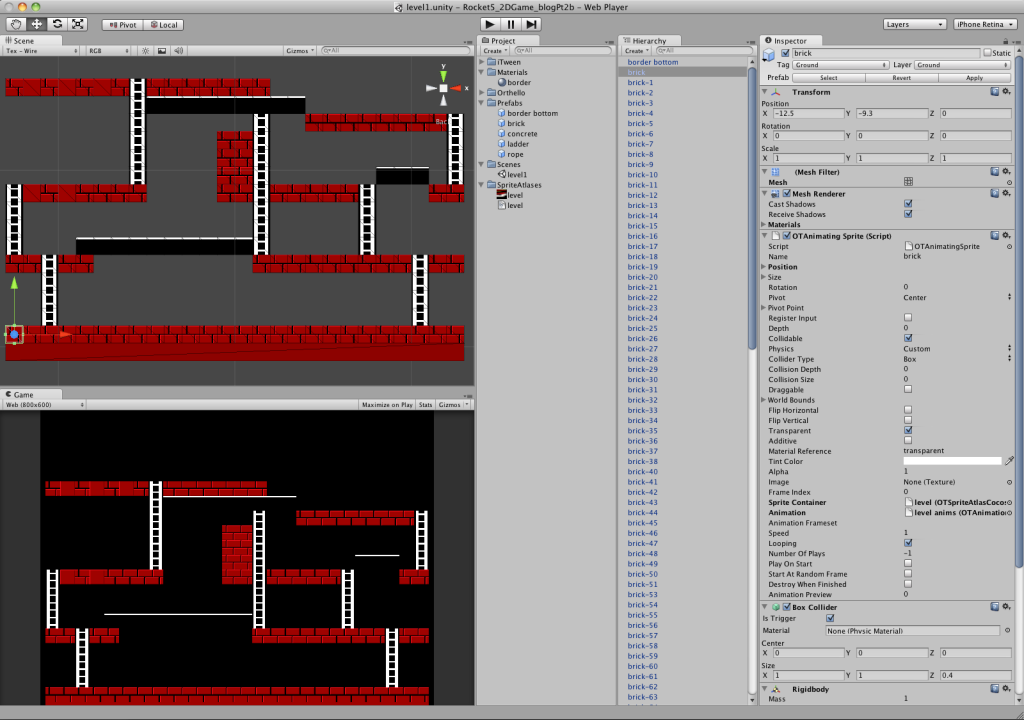
Task: Open Script field object picker
Action: click(1010, 246)
